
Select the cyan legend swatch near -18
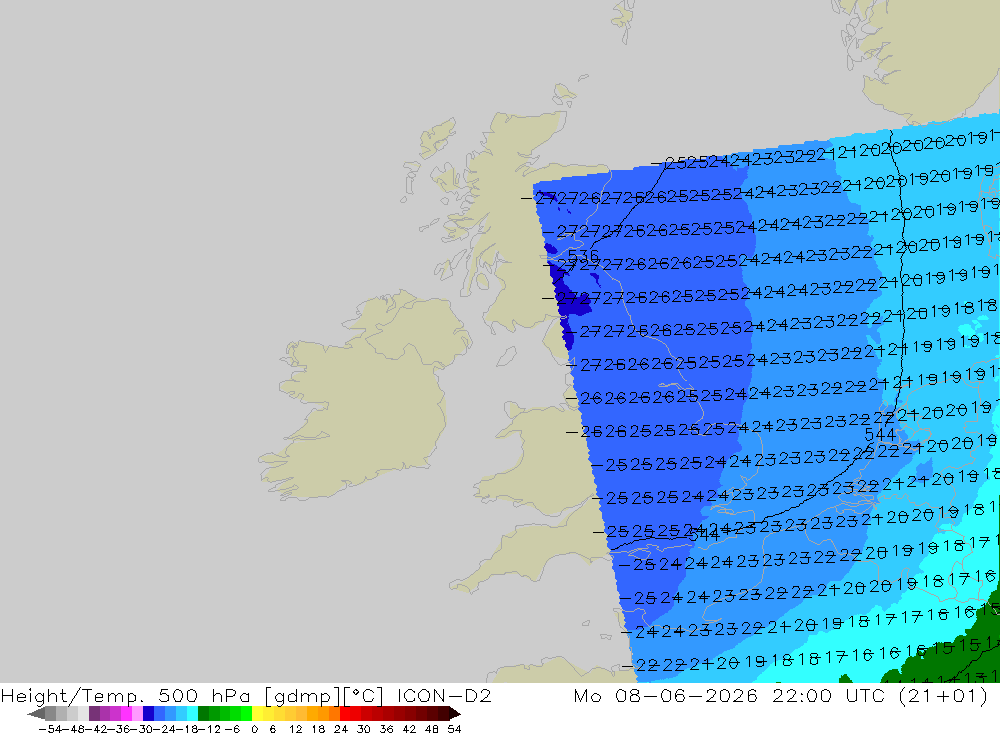point(192,714)
